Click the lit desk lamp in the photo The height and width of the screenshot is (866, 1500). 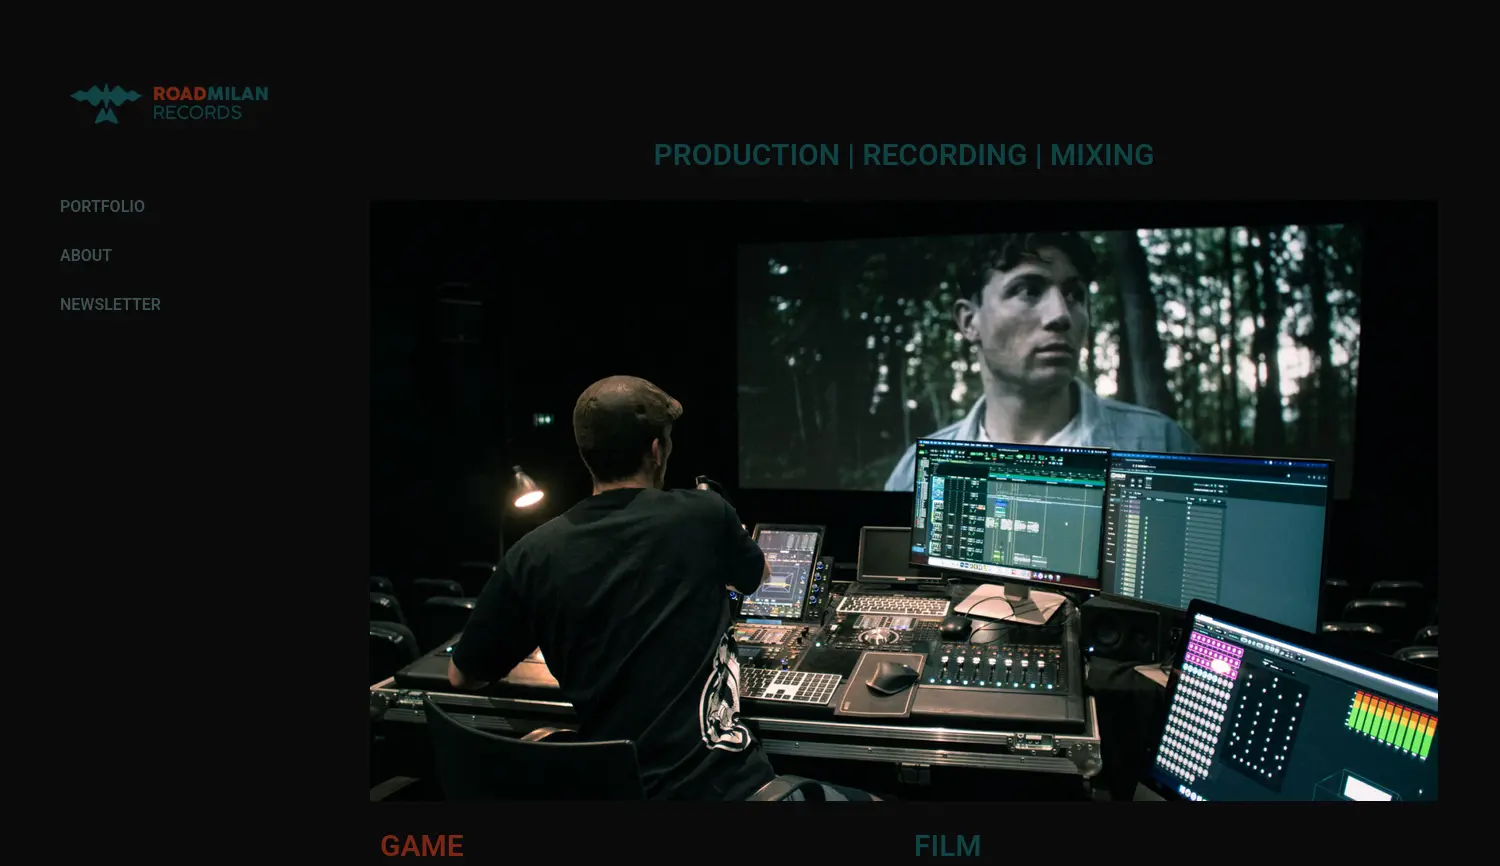[x=526, y=489]
